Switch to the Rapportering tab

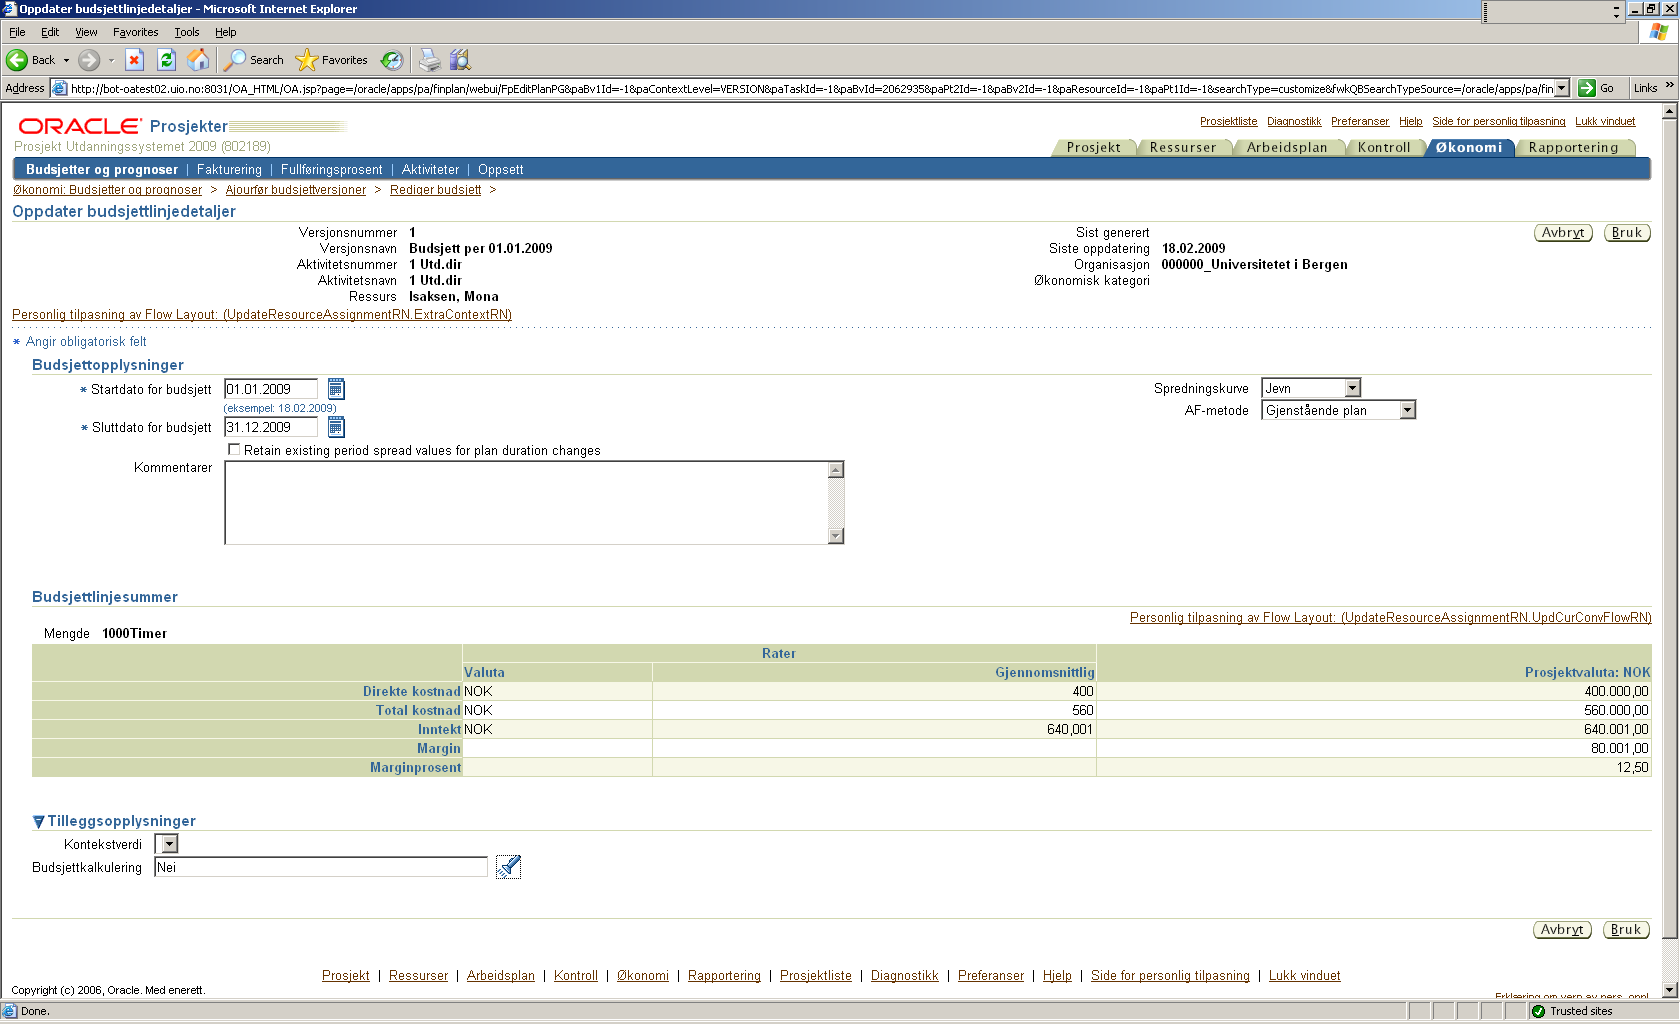pos(1573,147)
